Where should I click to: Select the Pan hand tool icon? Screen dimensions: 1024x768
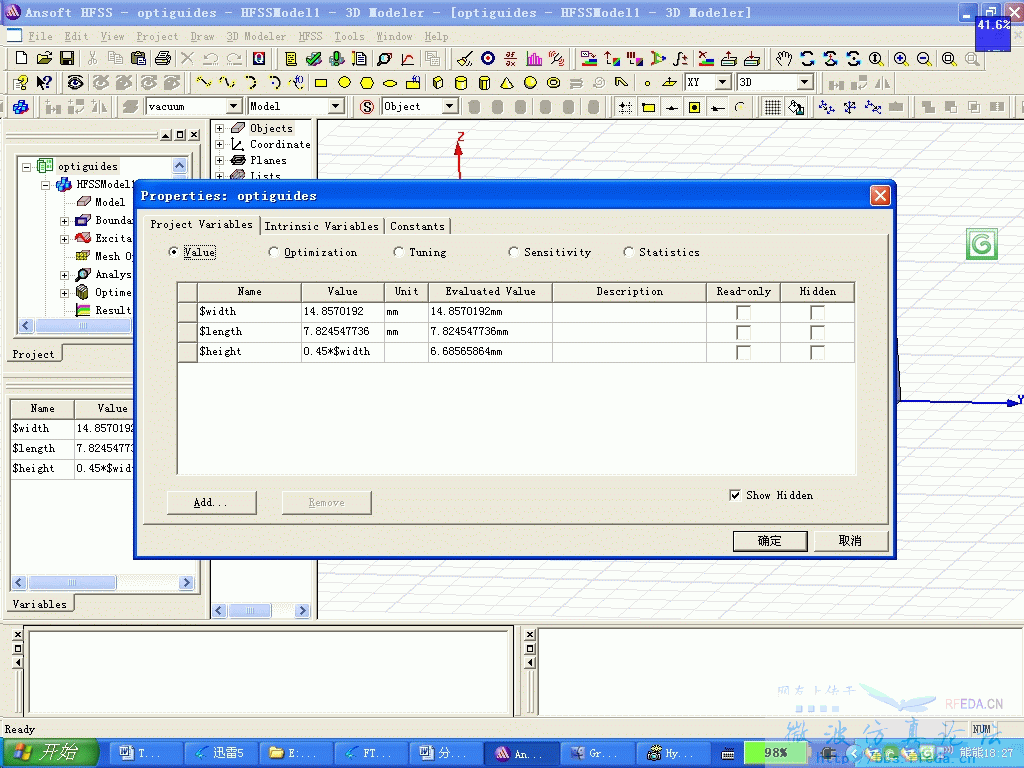click(784, 59)
